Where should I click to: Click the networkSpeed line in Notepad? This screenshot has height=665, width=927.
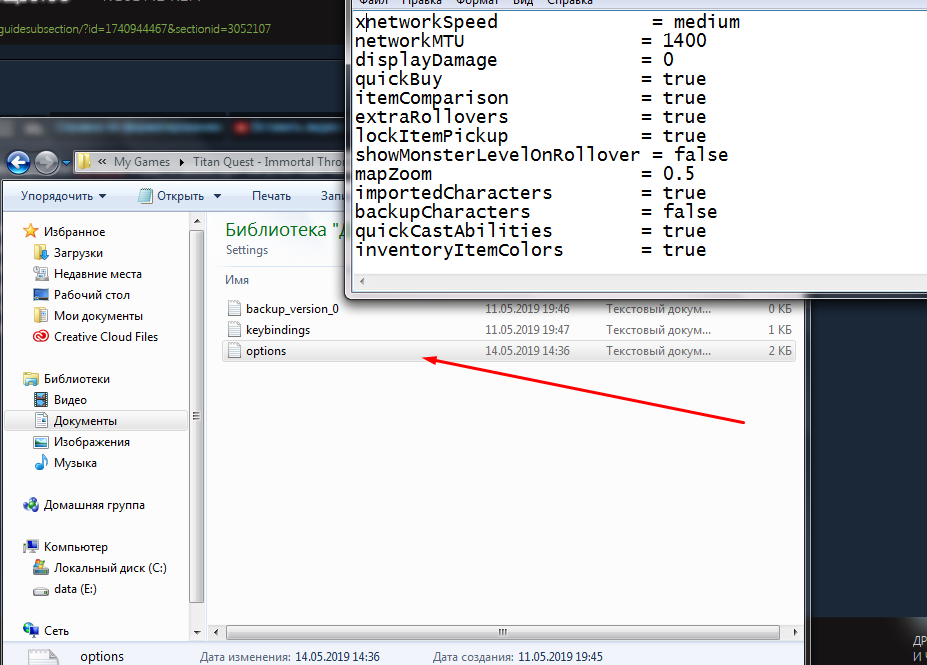(547, 22)
